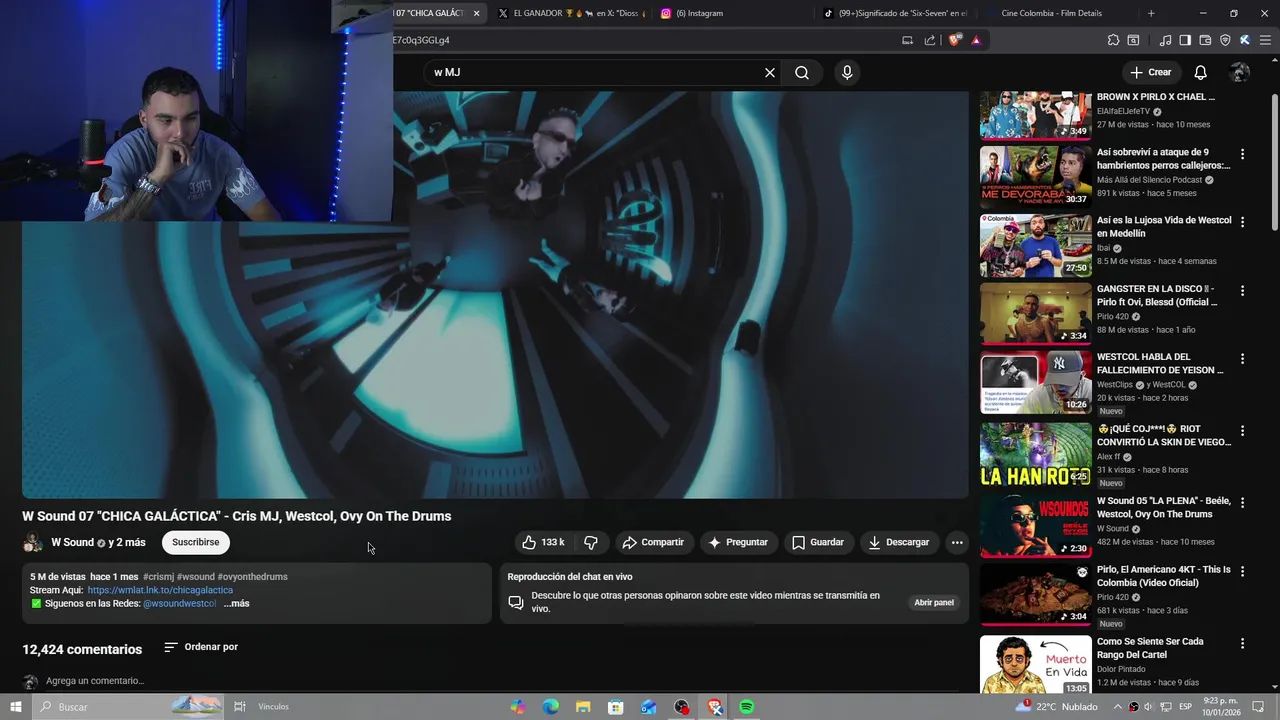Image resolution: width=1280 pixels, height=720 pixels.
Task: Like the video showing 133 k
Action: click(x=543, y=542)
